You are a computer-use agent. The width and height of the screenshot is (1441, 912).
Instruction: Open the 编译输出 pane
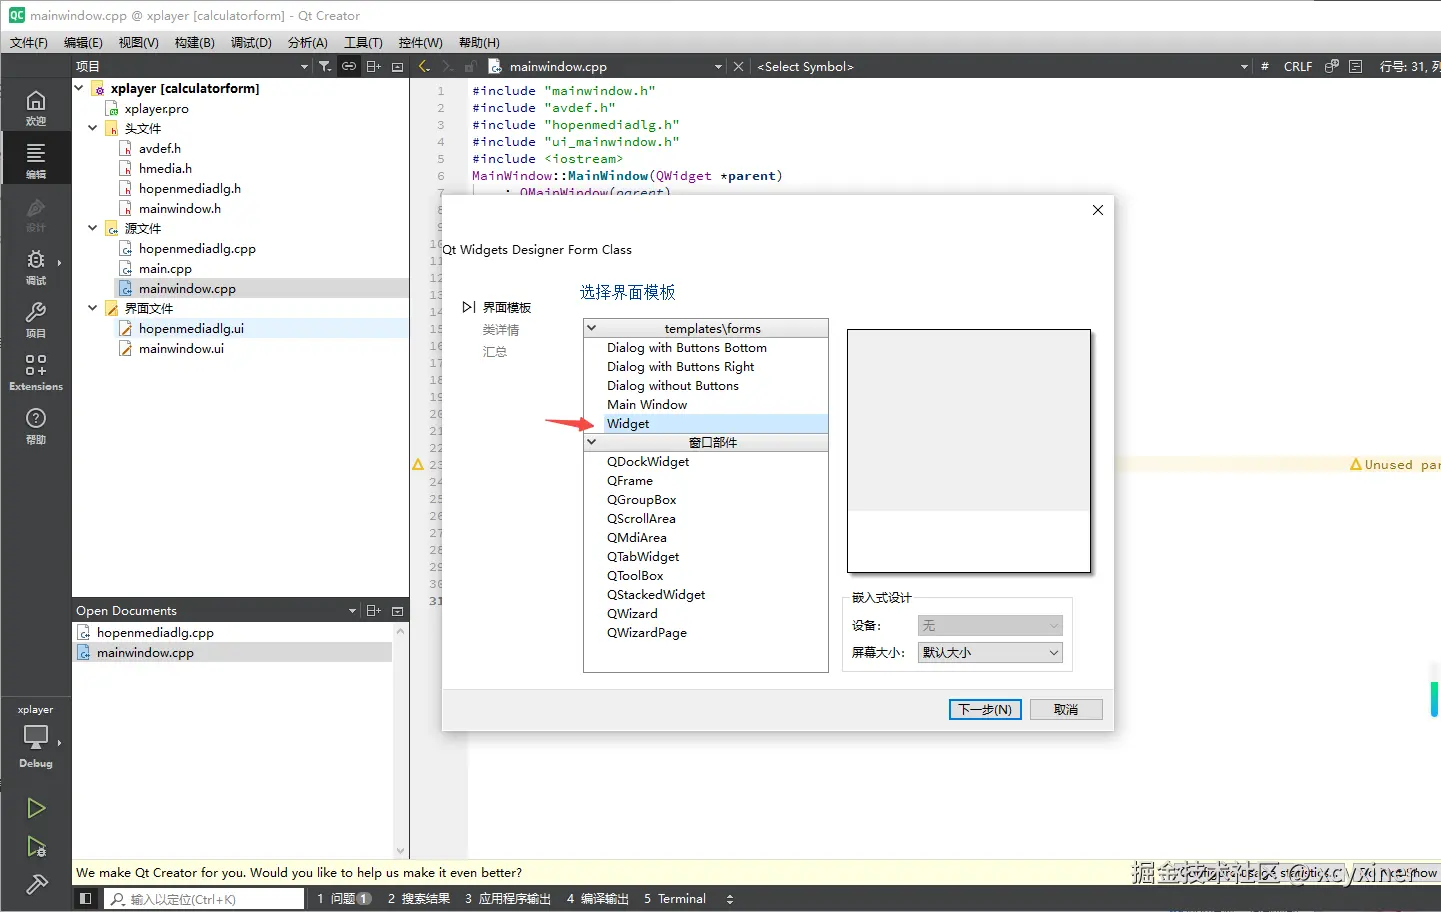pos(598,899)
